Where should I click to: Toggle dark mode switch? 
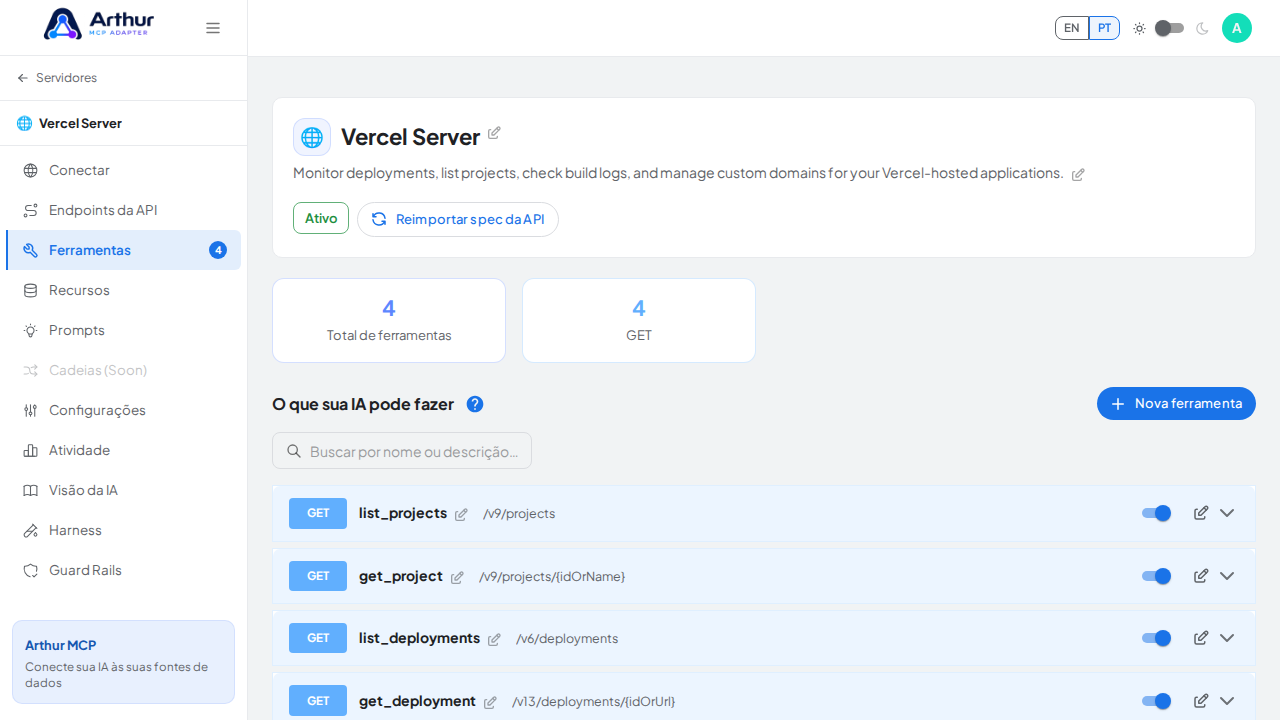tap(1169, 28)
